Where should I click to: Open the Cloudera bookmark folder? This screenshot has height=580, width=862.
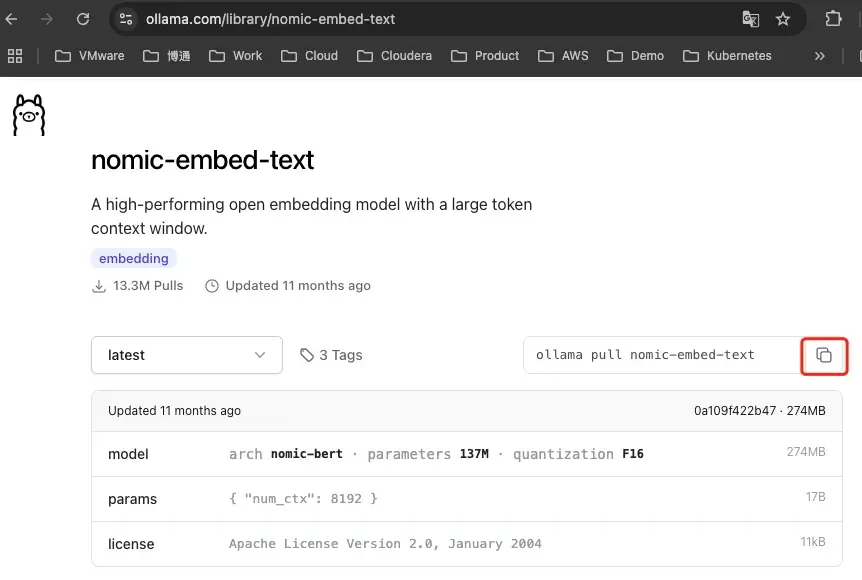coord(395,56)
